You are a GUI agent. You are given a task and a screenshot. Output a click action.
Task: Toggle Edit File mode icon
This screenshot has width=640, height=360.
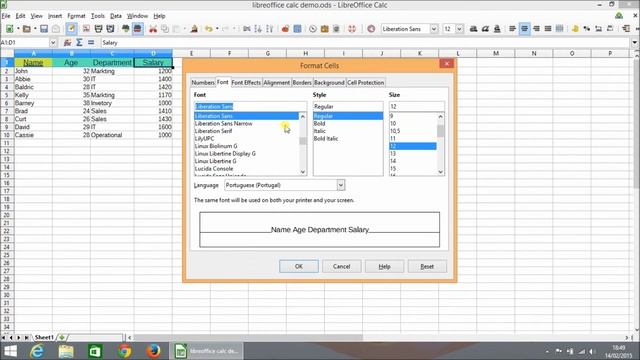[x=71, y=29]
